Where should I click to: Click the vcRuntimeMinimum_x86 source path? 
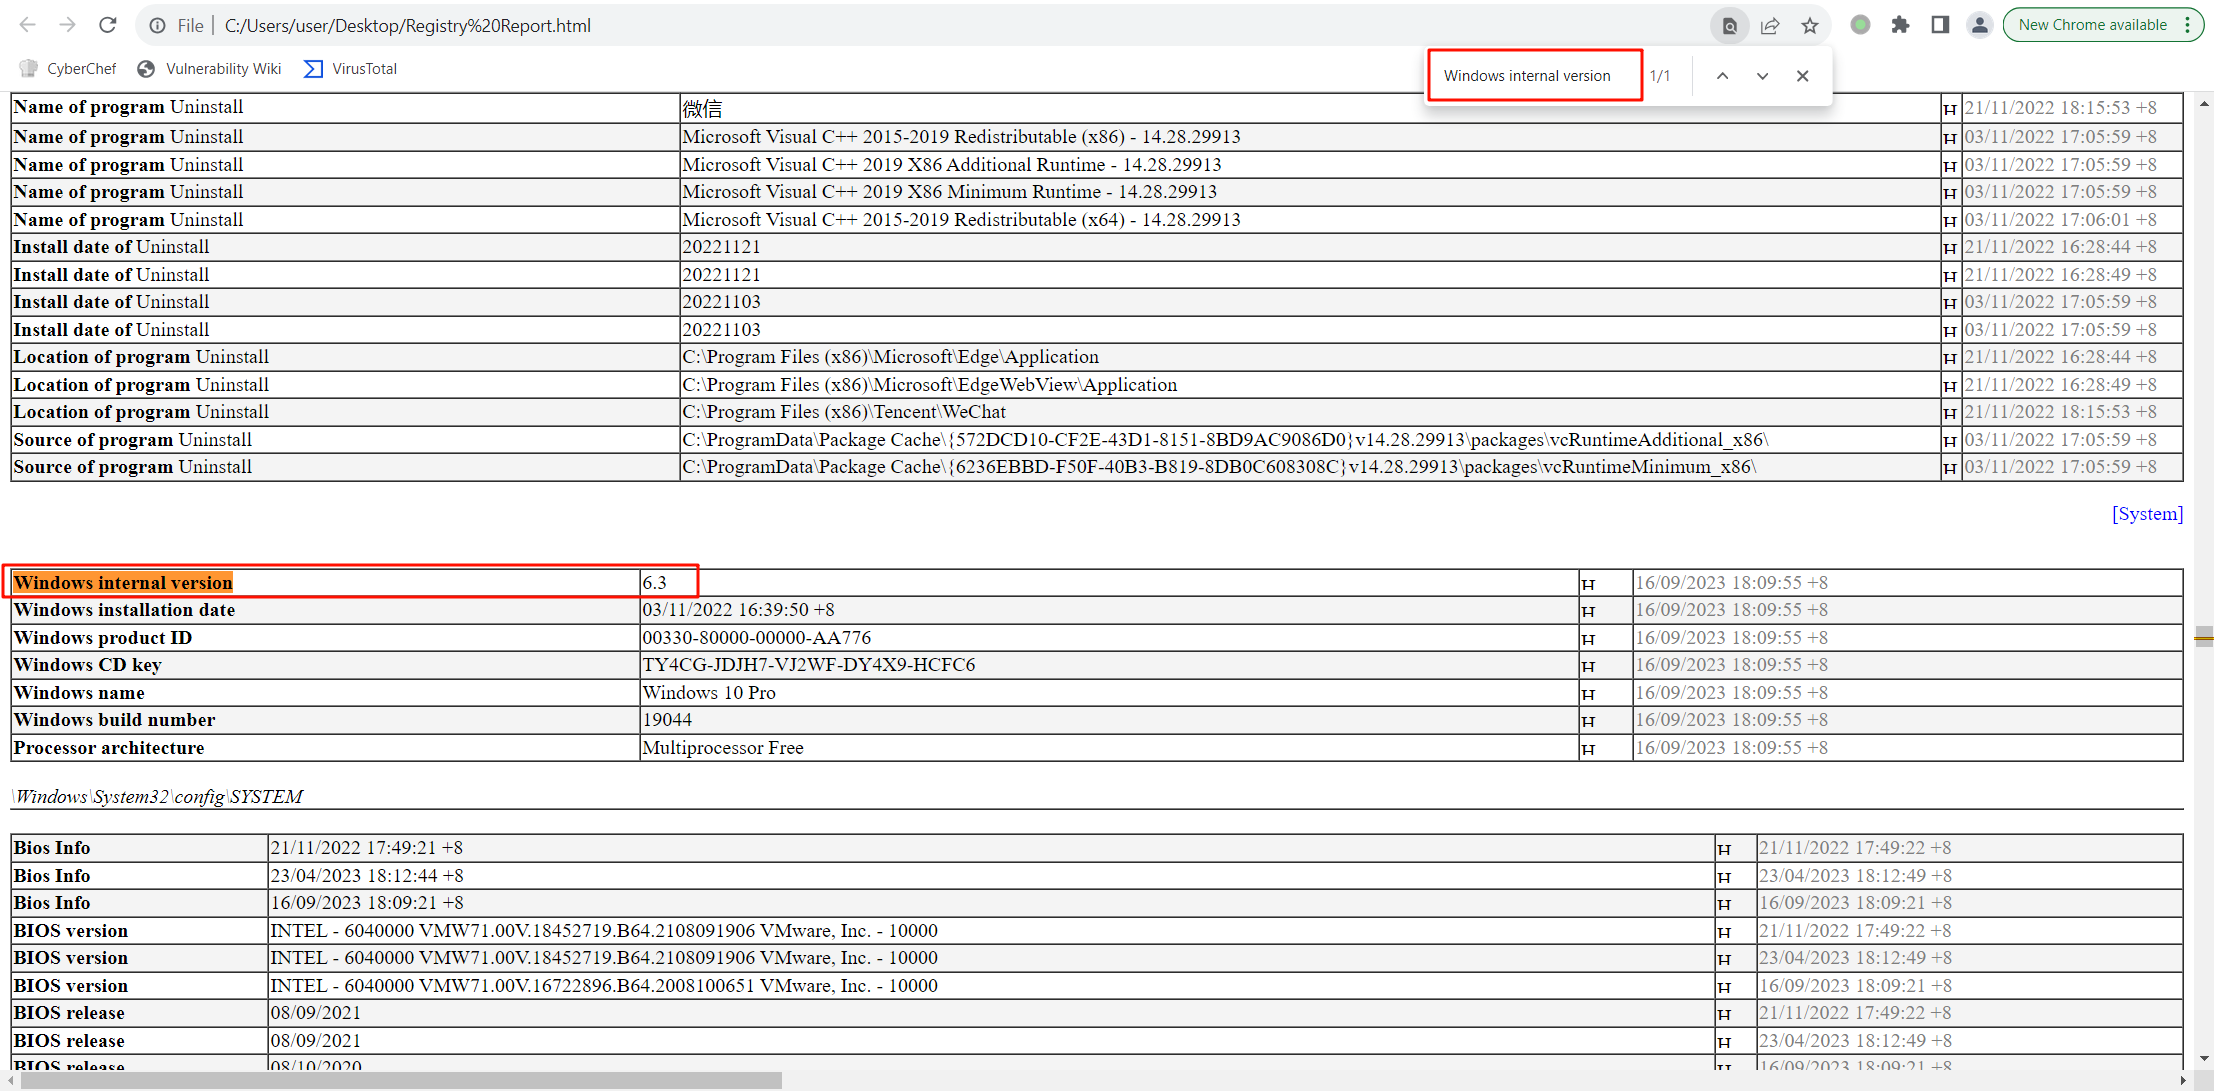(x=1219, y=467)
